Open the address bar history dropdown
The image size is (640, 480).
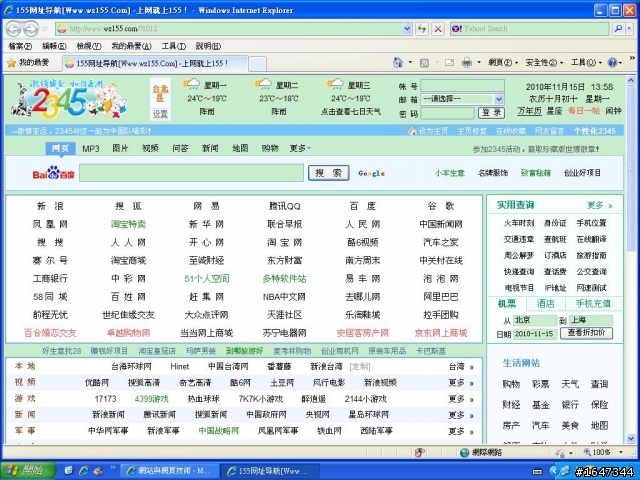tap(407, 29)
